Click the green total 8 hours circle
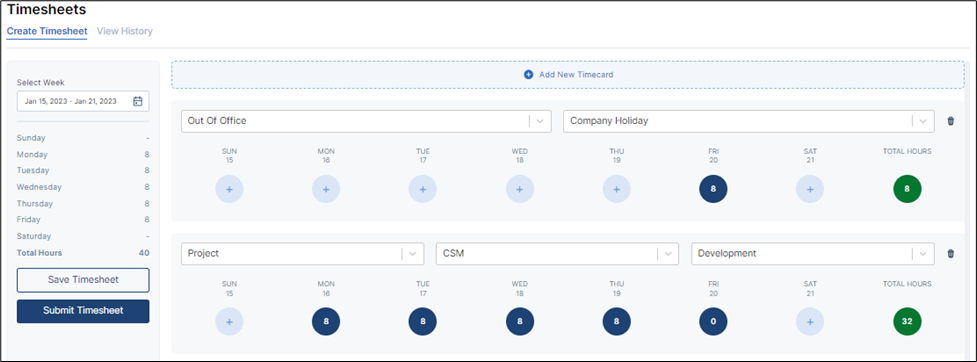This screenshot has height=362, width=977. point(907,189)
